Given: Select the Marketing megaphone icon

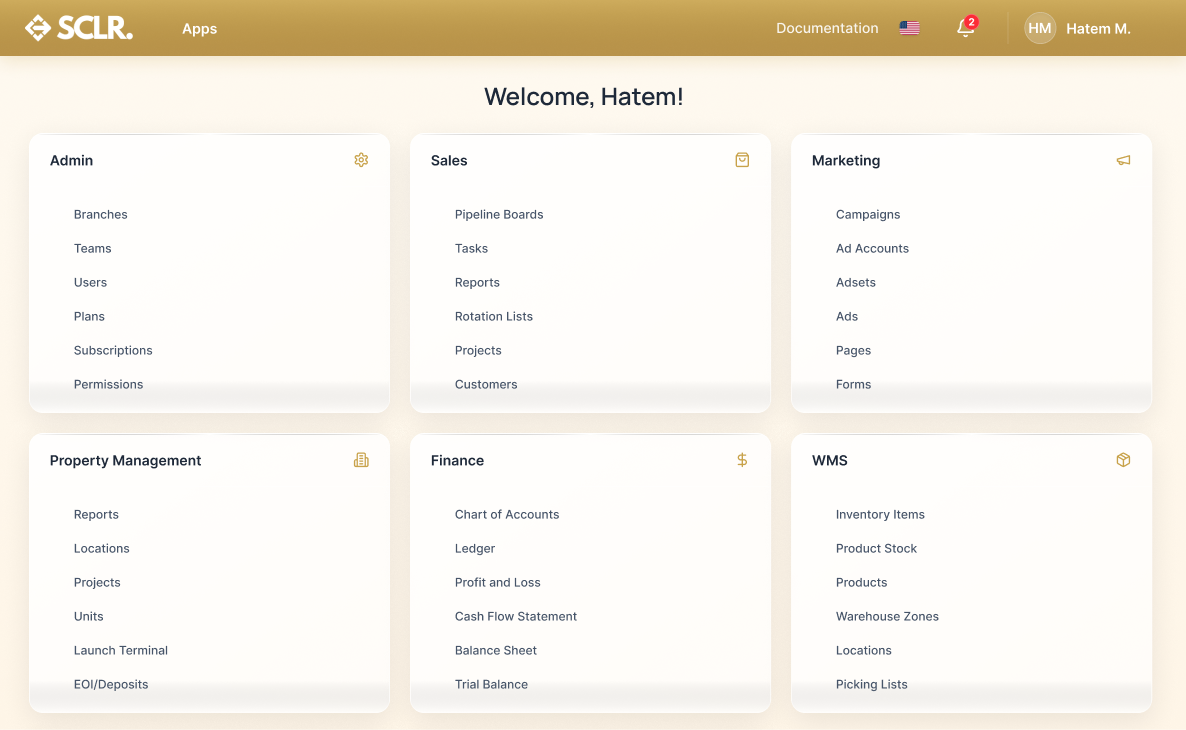Looking at the screenshot, I should pos(1123,160).
